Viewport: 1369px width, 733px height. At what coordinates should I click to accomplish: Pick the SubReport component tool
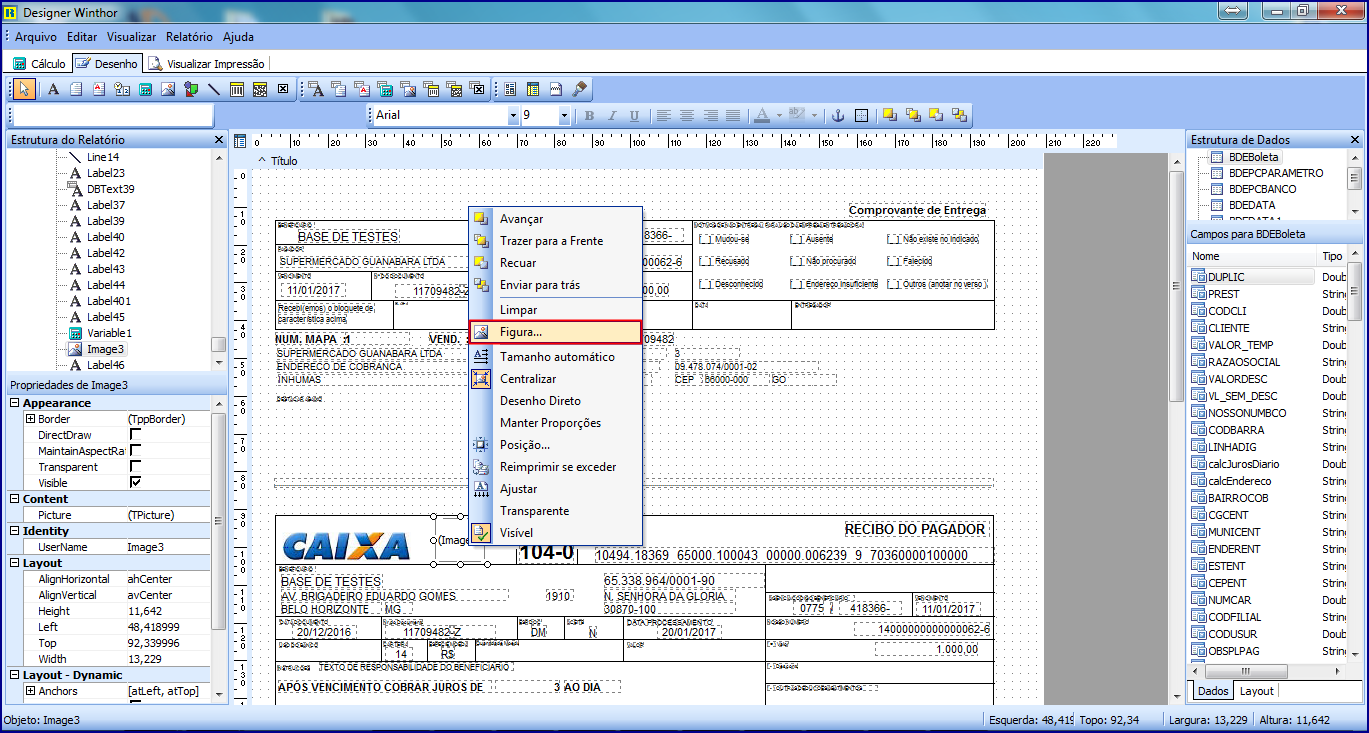(533, 89)
